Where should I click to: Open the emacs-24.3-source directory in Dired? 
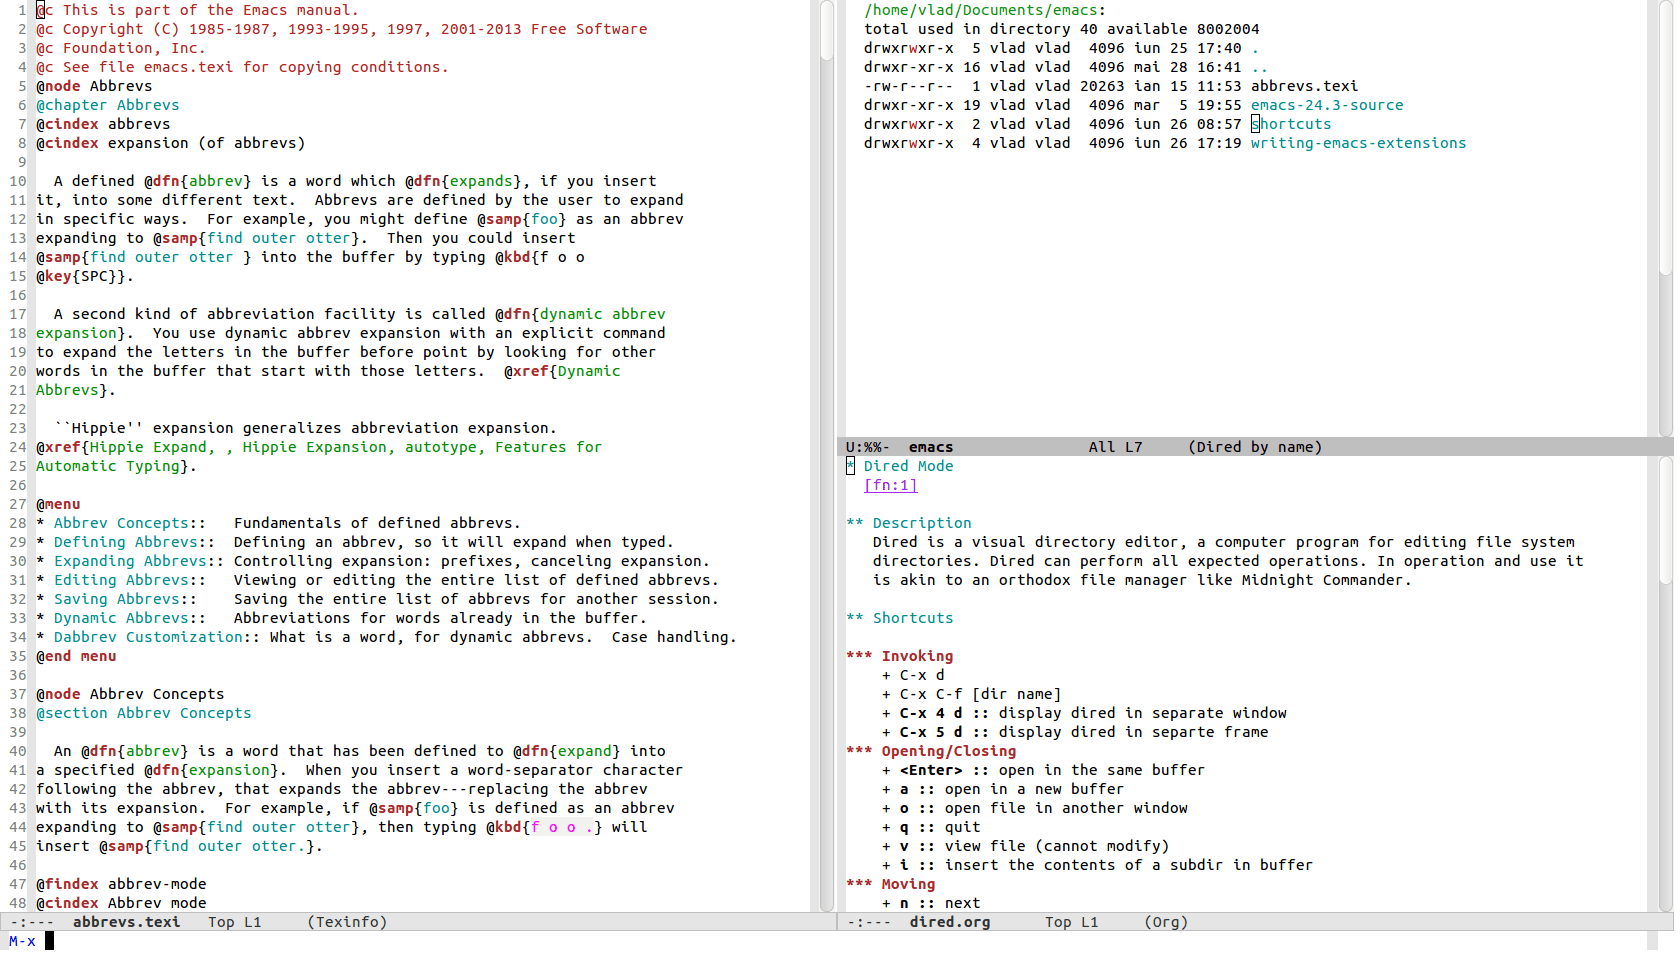[1326, 105]
